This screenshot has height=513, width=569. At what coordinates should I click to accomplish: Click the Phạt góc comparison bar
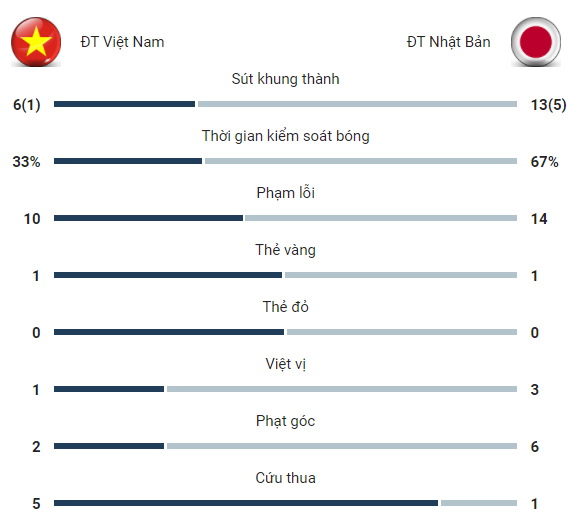285,446
